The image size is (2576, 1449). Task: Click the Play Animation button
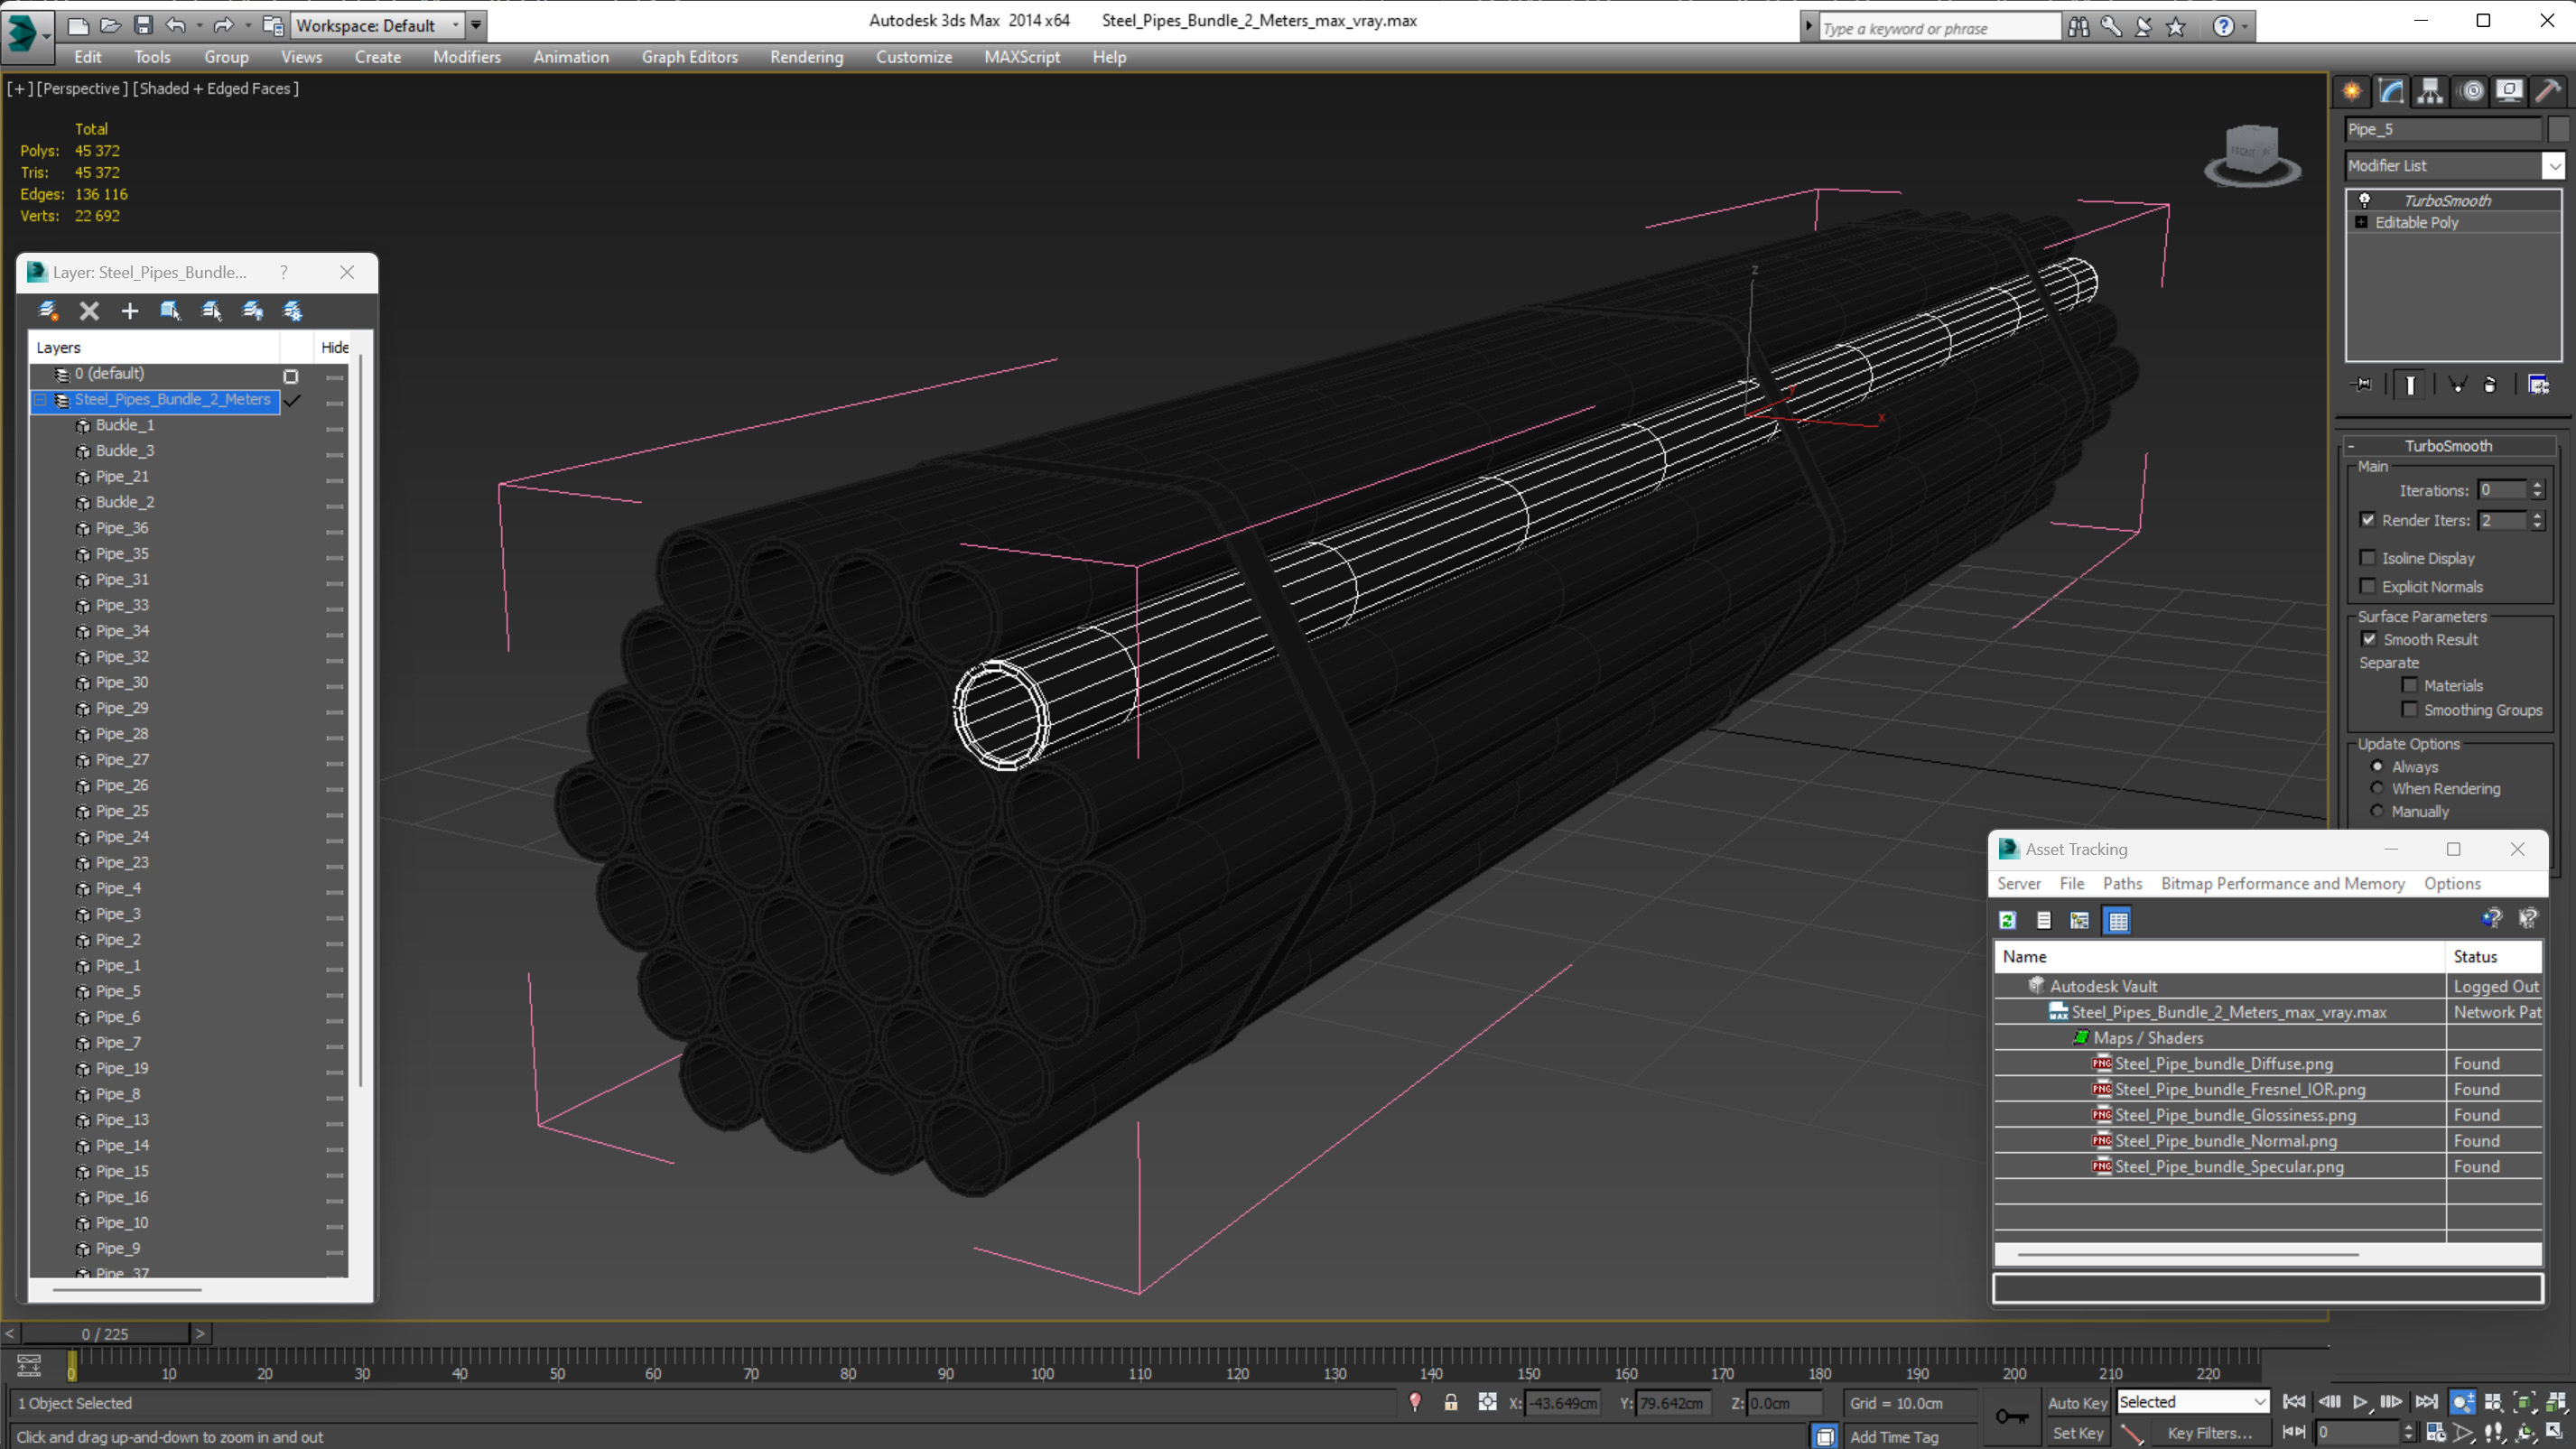click(2359, 1402)
